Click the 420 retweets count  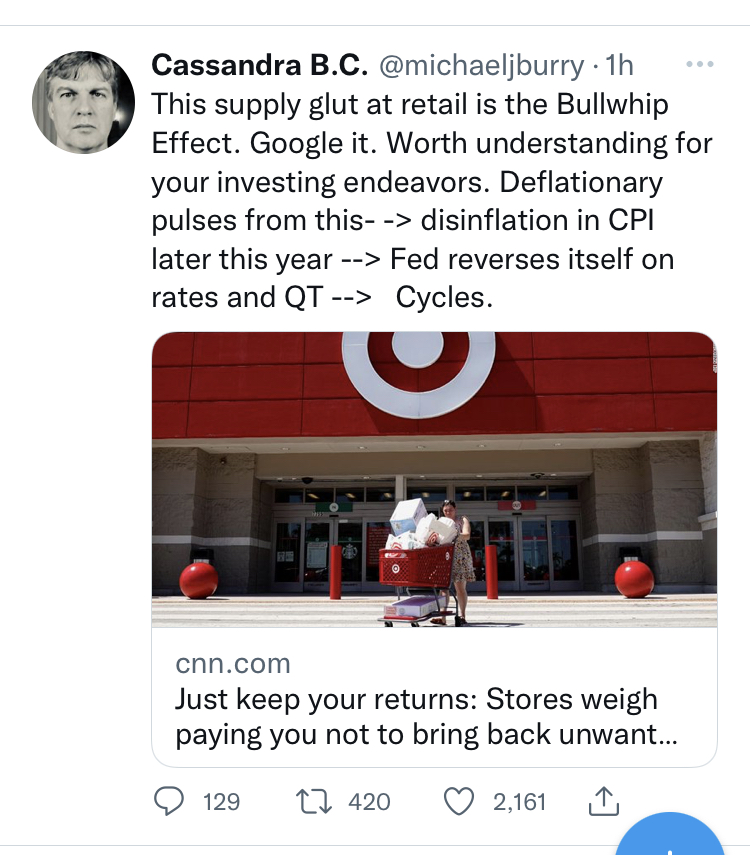pos(369,801)
